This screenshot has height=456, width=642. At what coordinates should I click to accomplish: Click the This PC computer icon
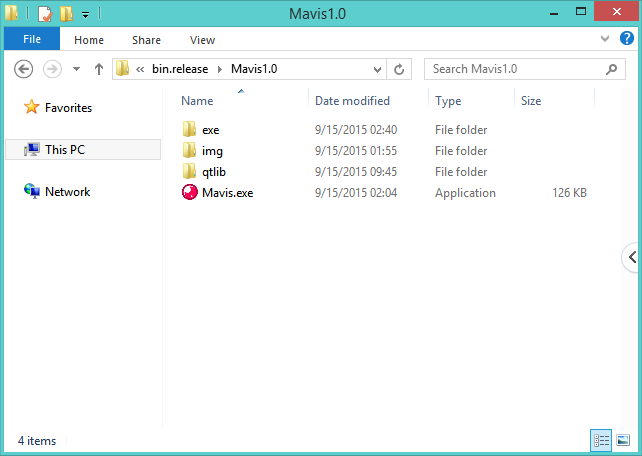click(x=32, y=149)
